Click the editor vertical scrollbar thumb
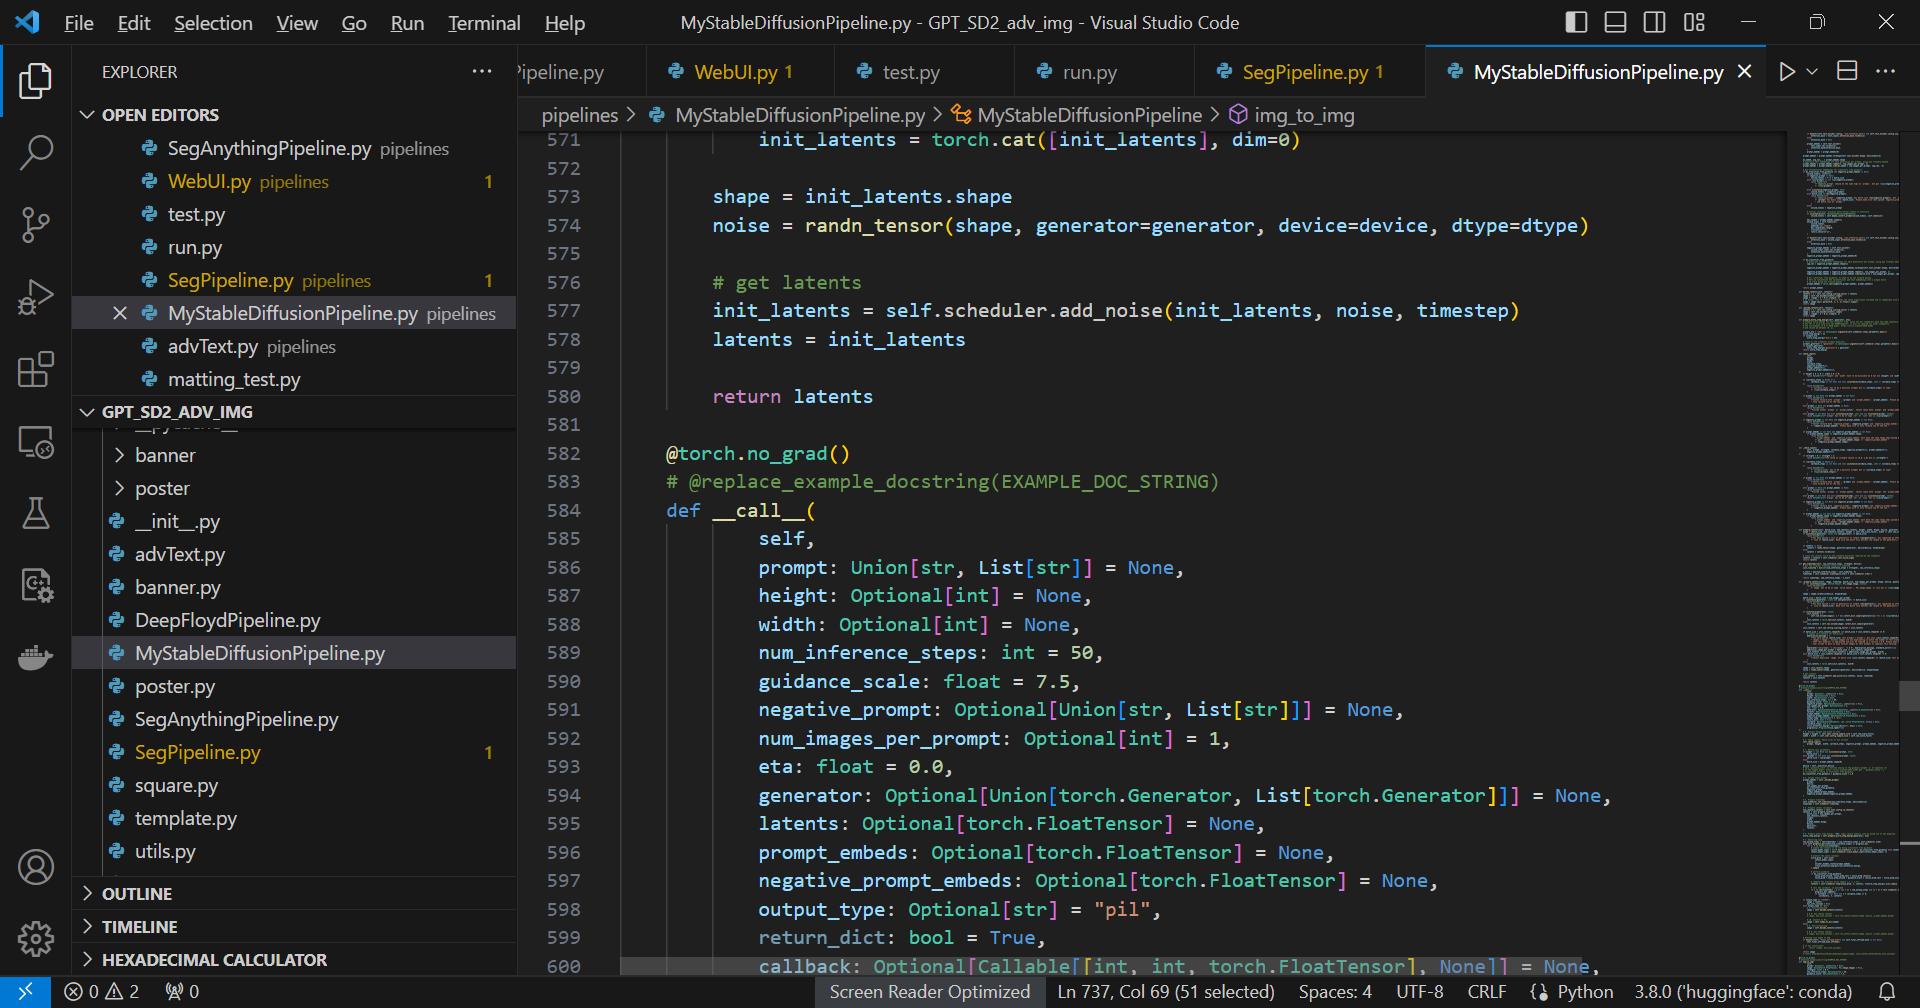 click(x=1909, y=695)
